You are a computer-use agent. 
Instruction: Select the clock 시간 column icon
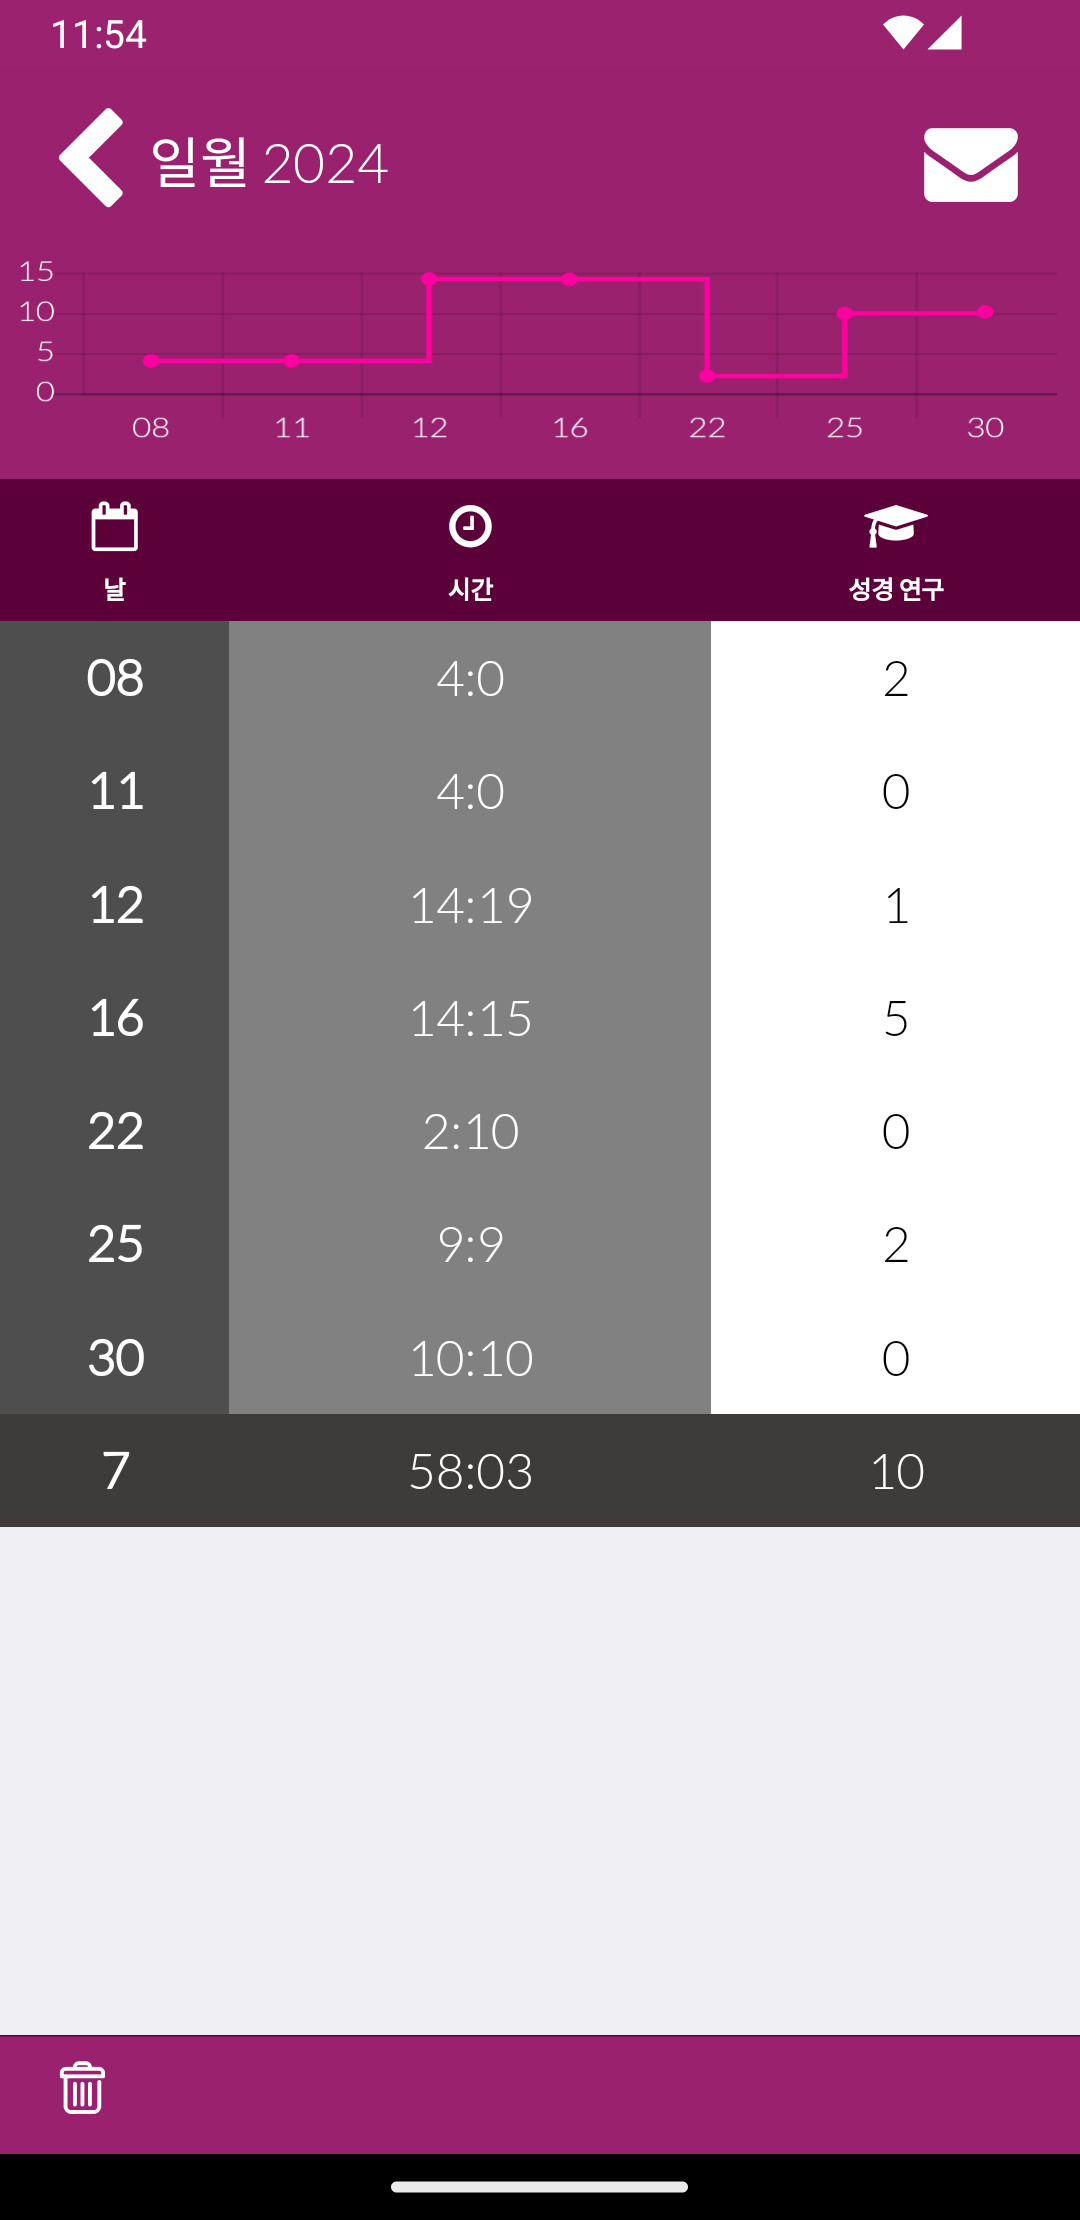click(470, 526)
